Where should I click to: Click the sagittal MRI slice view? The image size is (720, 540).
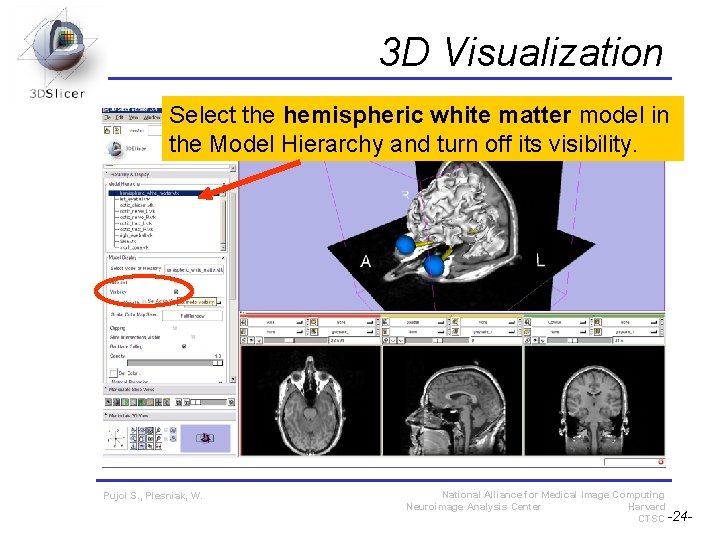coord(452,400)
